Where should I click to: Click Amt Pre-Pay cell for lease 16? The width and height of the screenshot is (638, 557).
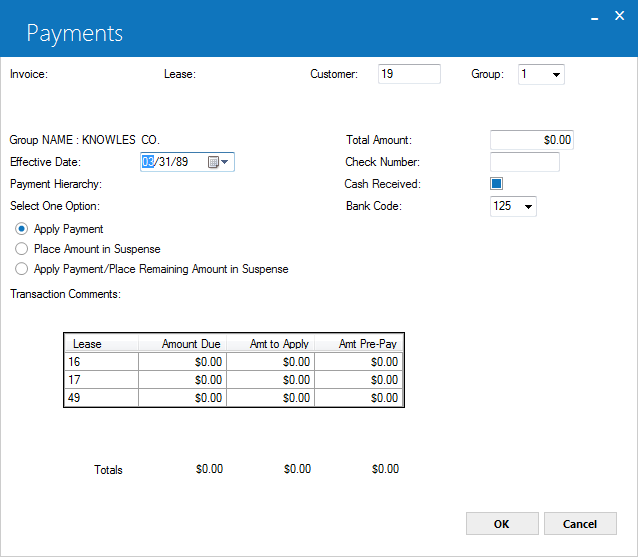358,362
